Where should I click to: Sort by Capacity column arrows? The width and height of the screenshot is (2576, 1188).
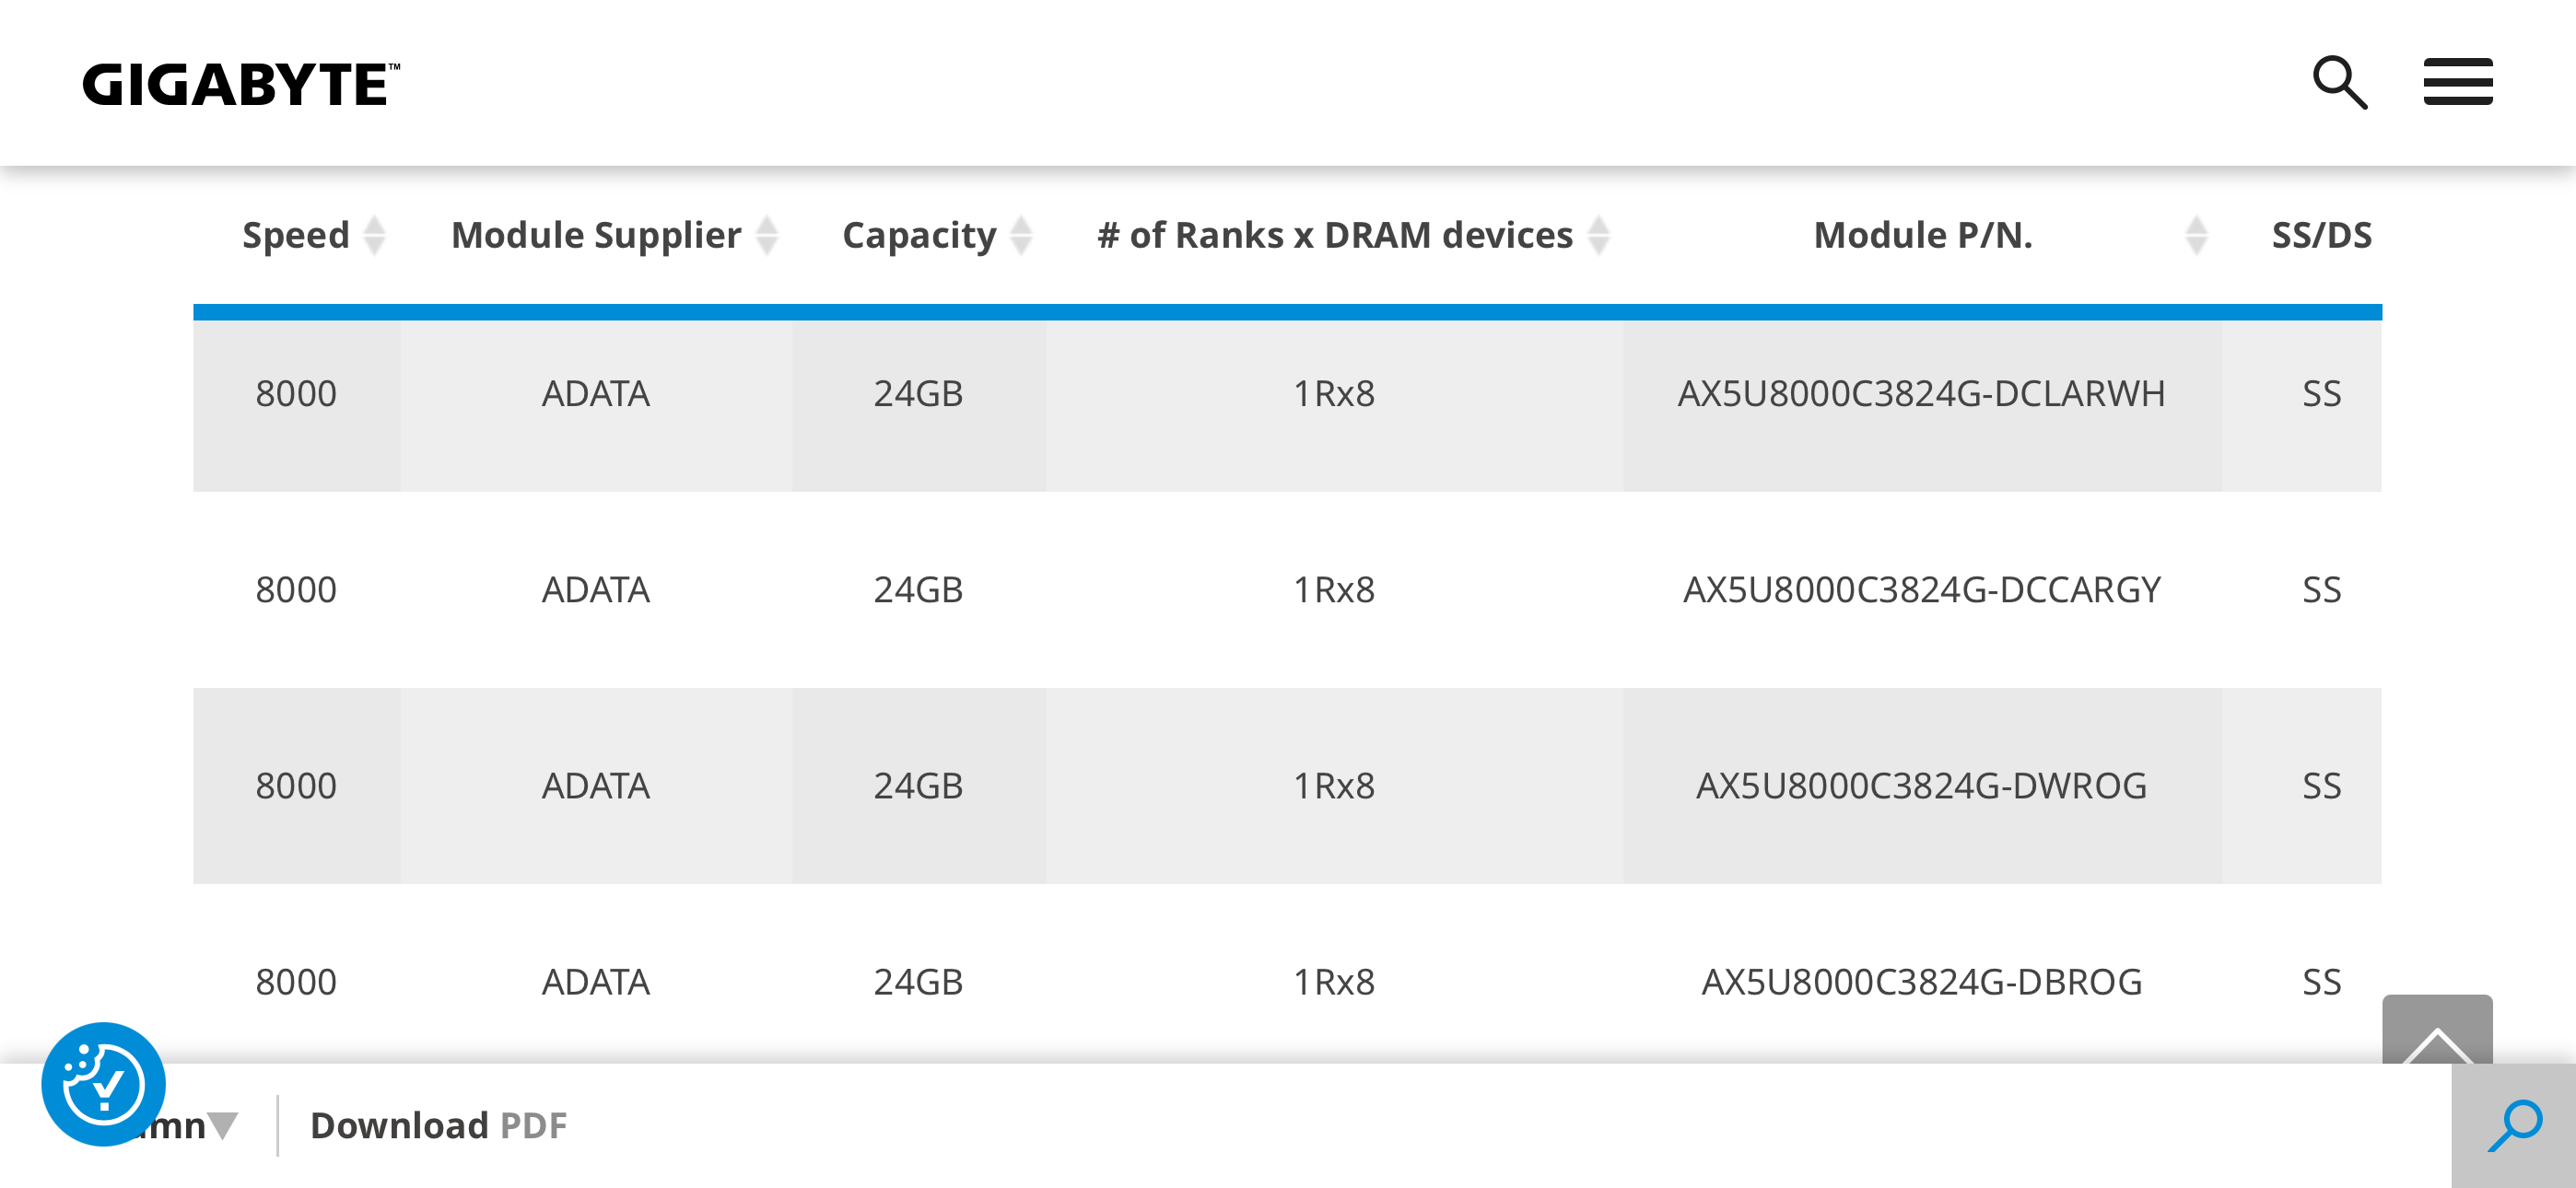coord(1021,235)
